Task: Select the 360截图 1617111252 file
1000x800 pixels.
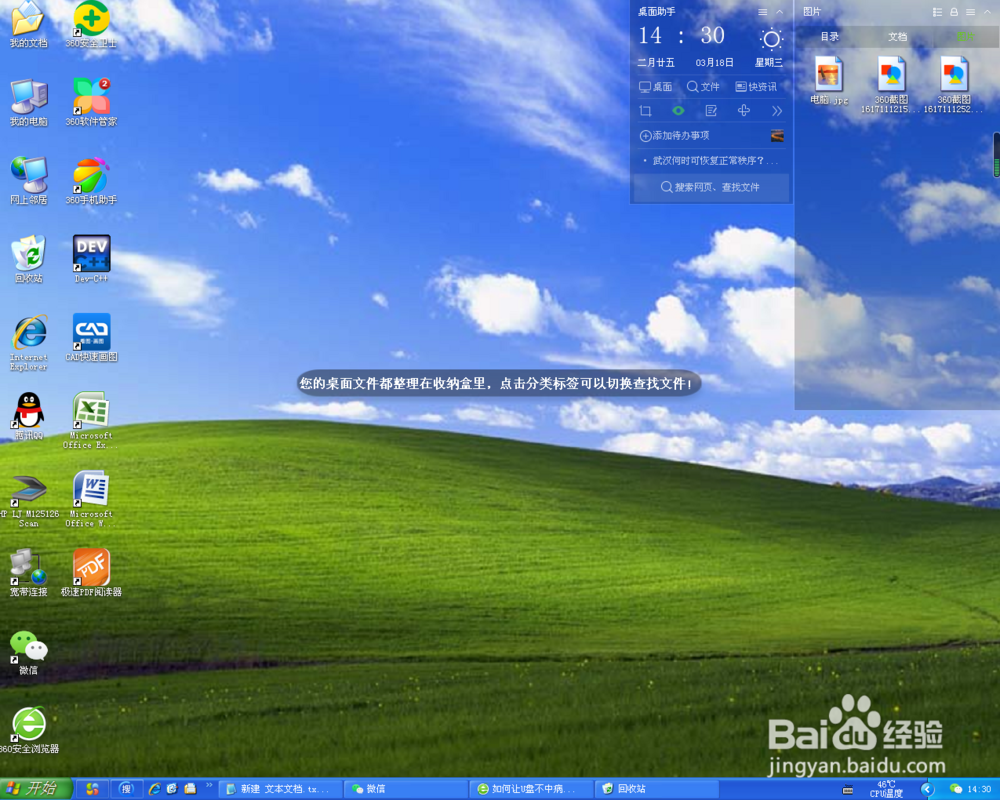Action: pyautogui.click(x=953, y=85)
